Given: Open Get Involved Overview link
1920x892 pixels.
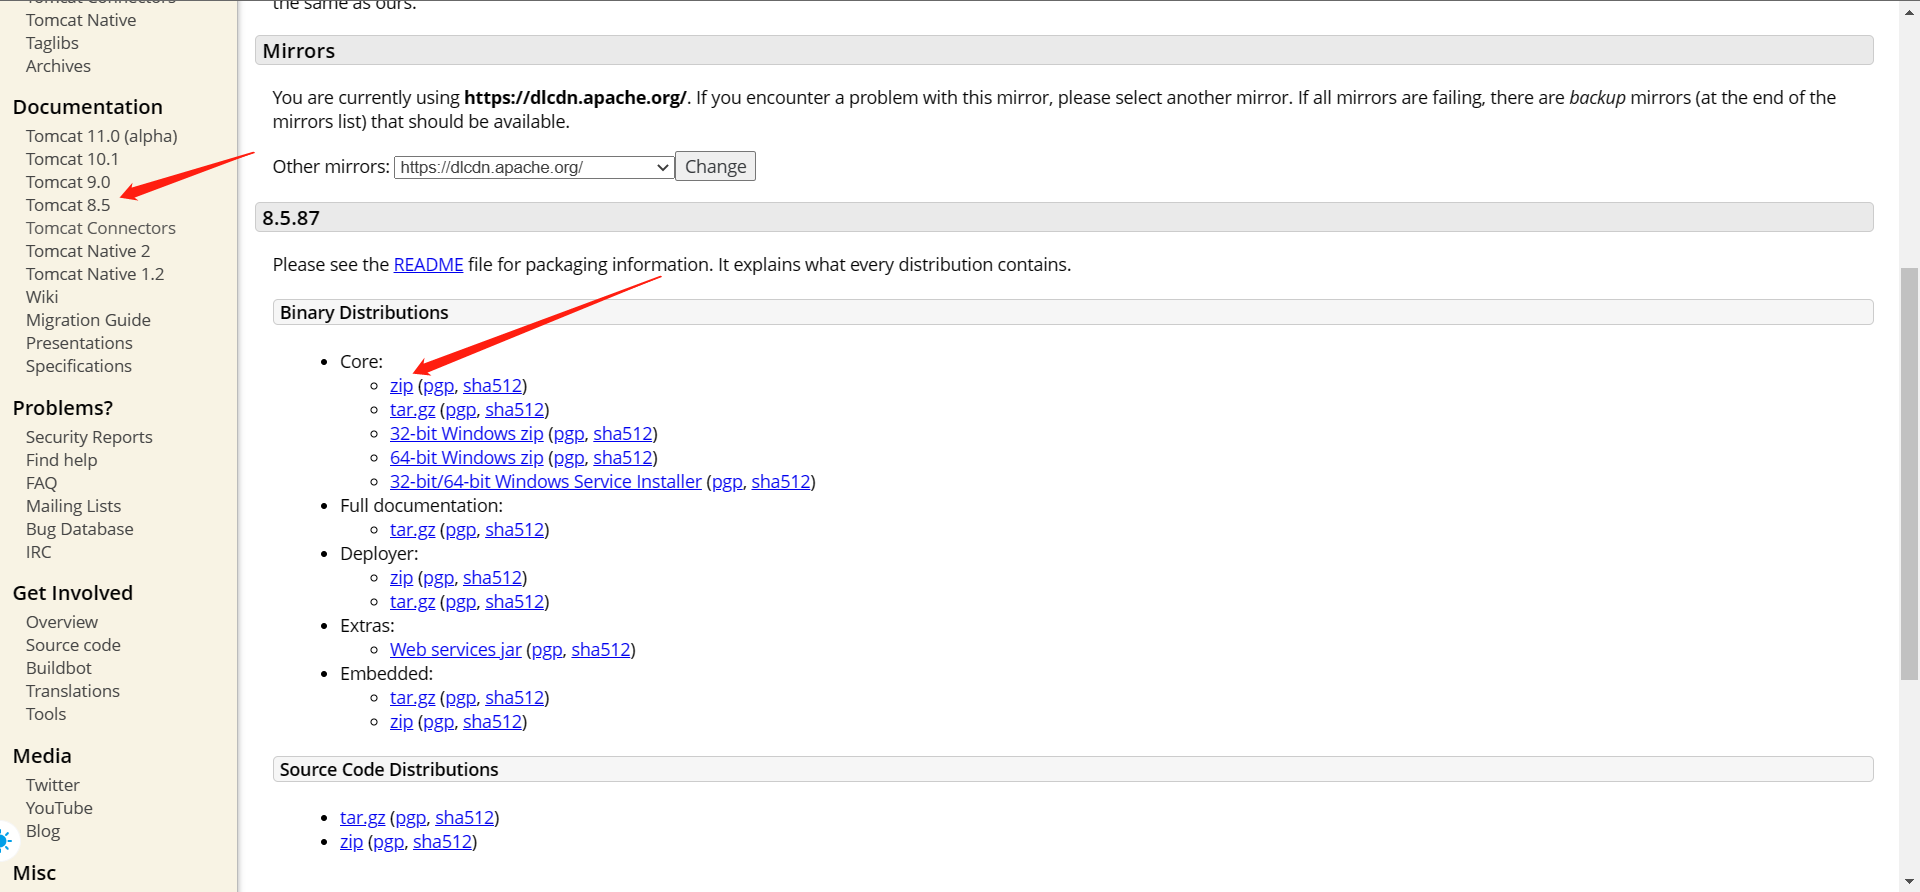Looking at the screenshot, I should (62, 622).
